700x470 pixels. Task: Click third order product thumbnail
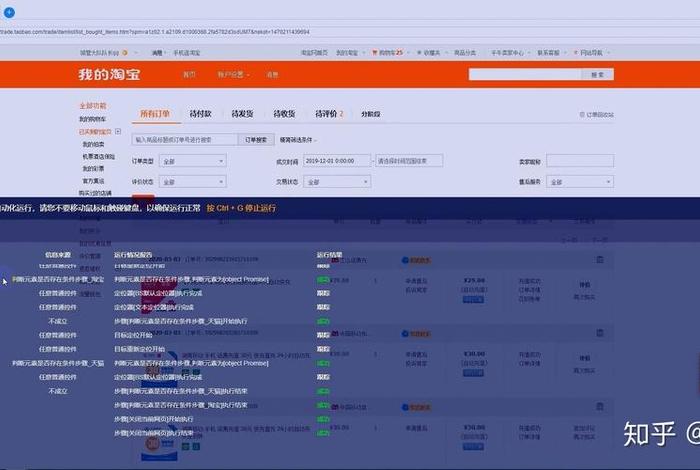[x=159, y=442]
